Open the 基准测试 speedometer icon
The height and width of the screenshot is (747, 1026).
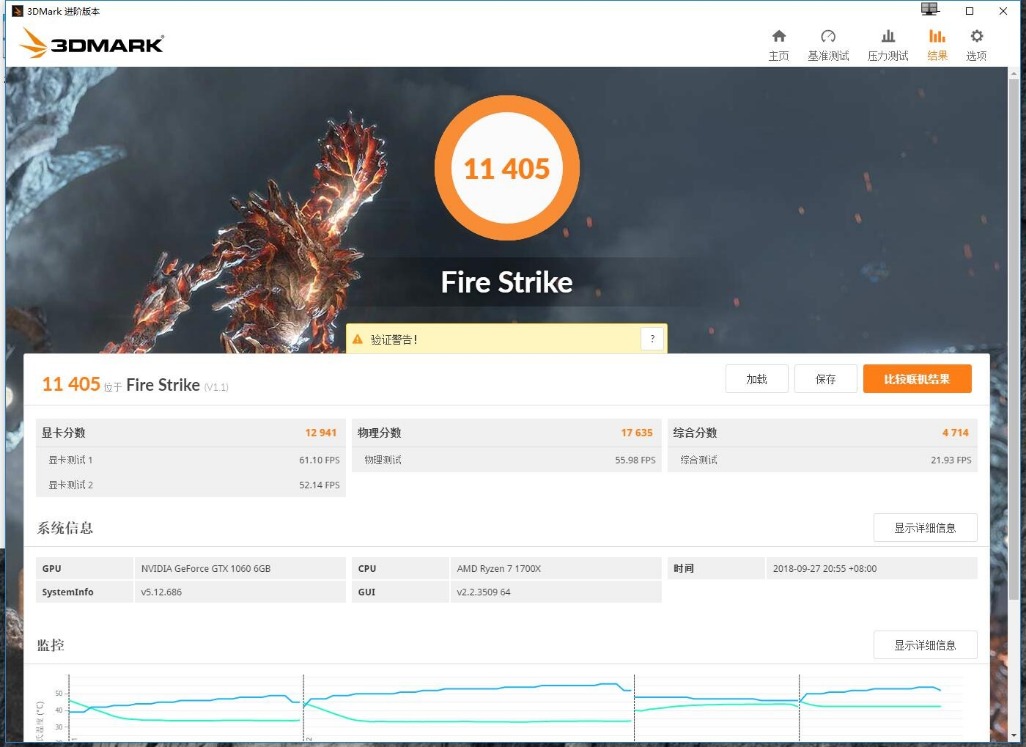pos(829,35)
